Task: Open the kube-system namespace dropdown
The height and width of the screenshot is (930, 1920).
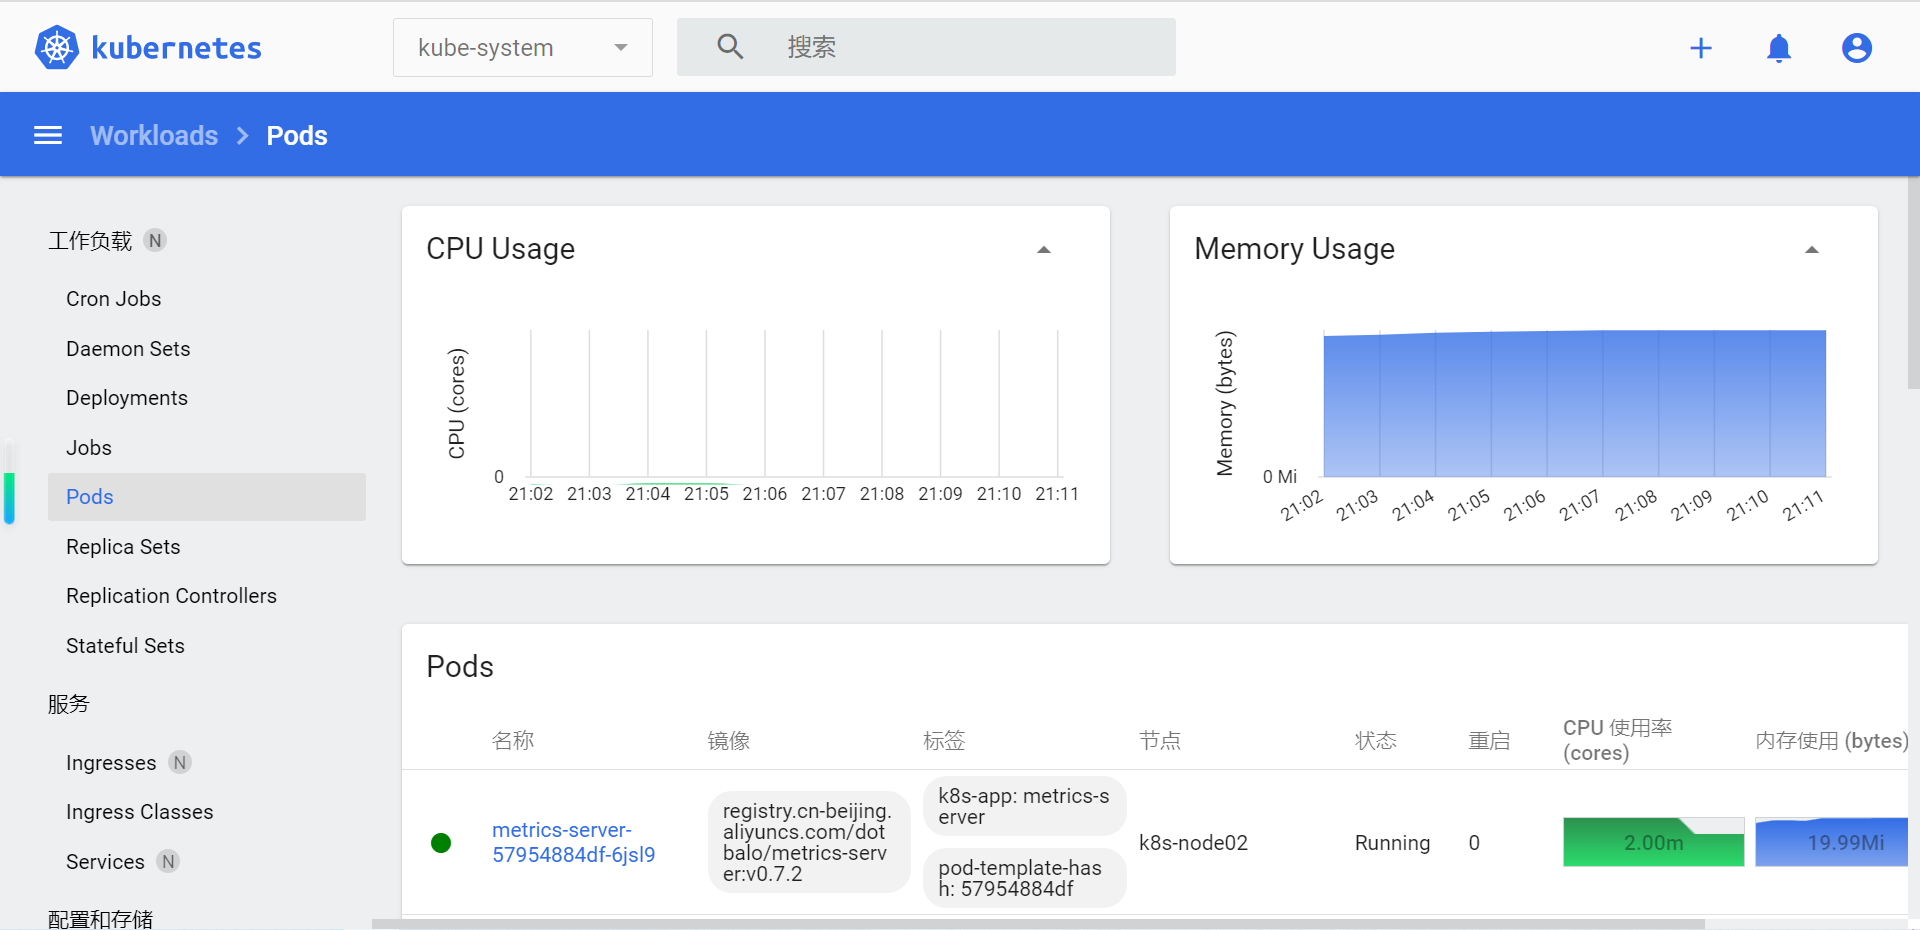Action: (x=522, y=48)
